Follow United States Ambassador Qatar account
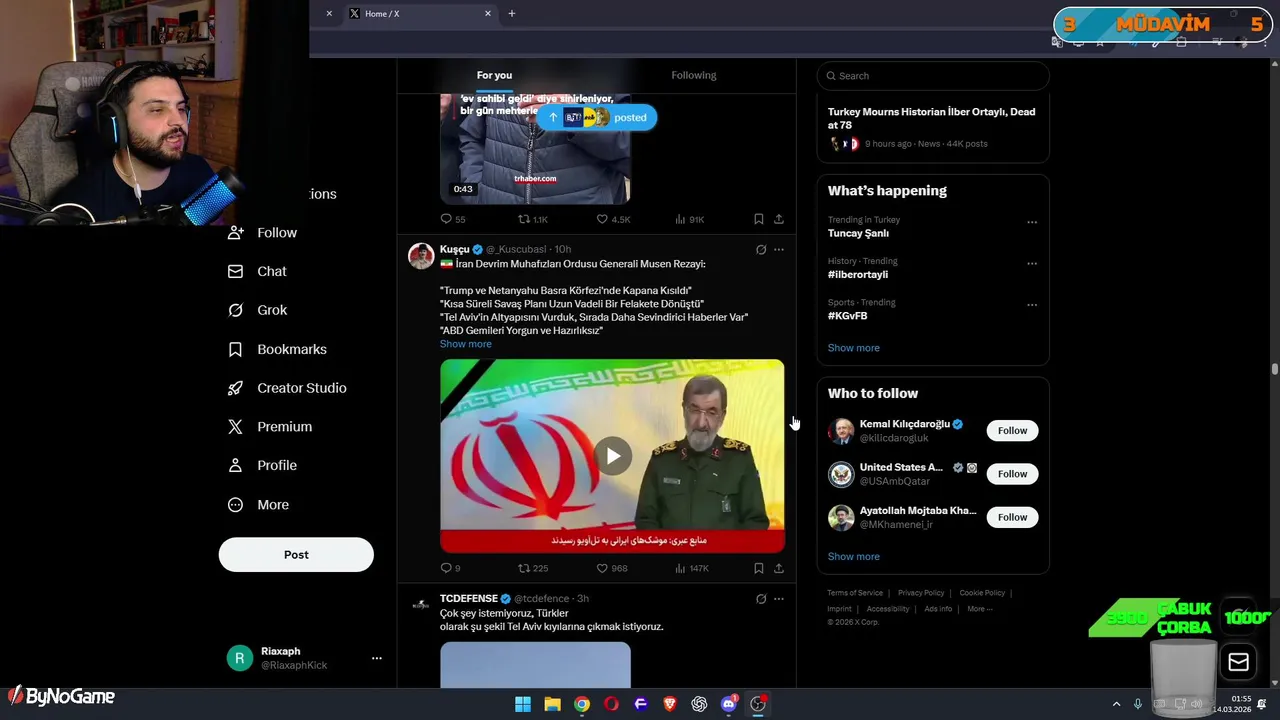 click(1012, 474)
